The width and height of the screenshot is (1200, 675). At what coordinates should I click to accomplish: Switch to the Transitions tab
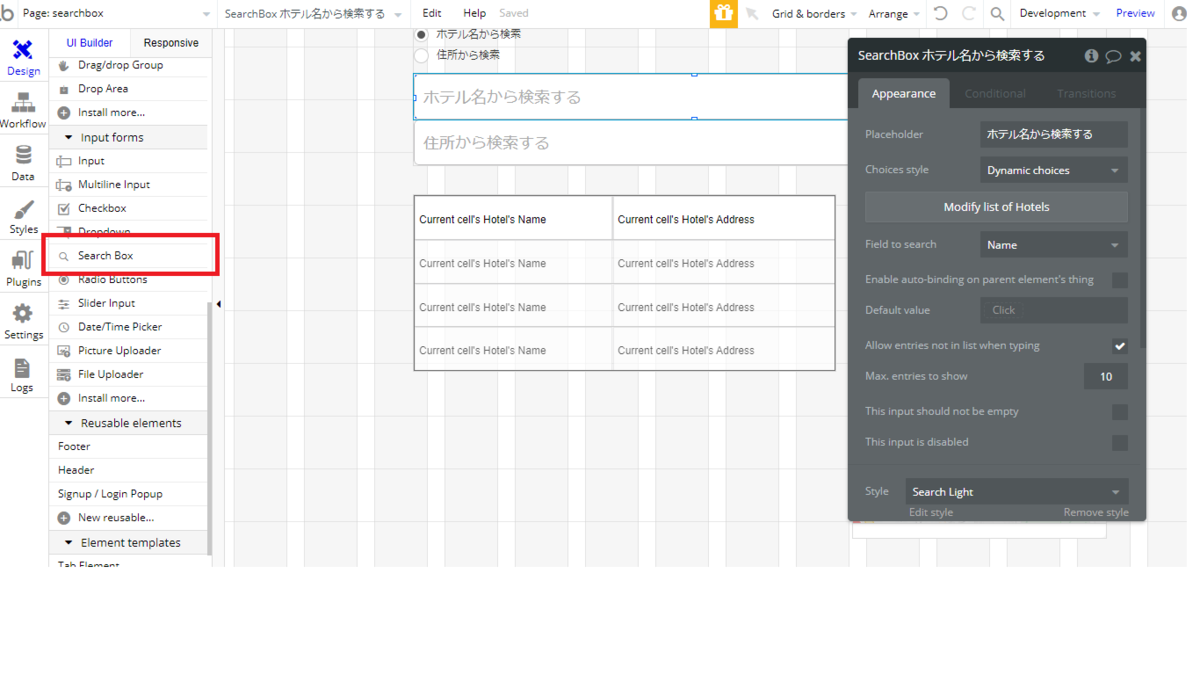pos(1086,94)
